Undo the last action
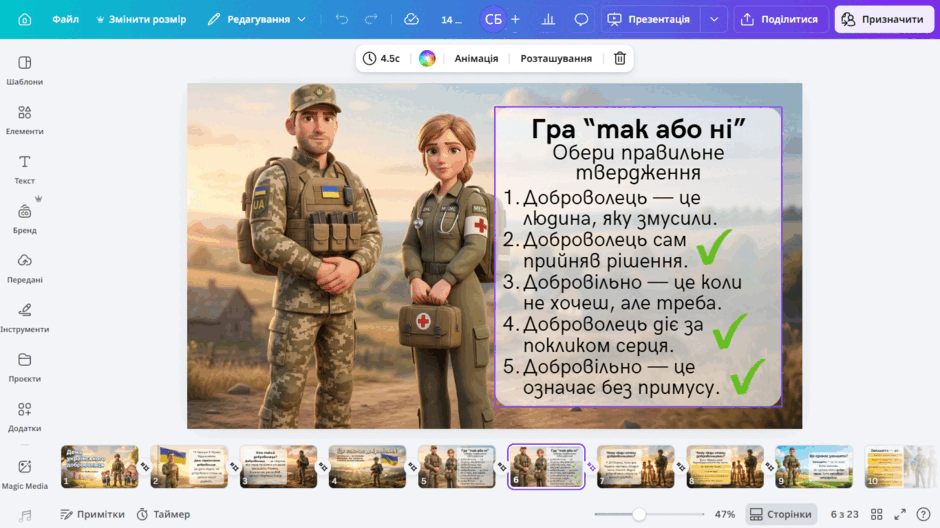The height and width of the screenshot is (528, 940). [x=342, y=19]
